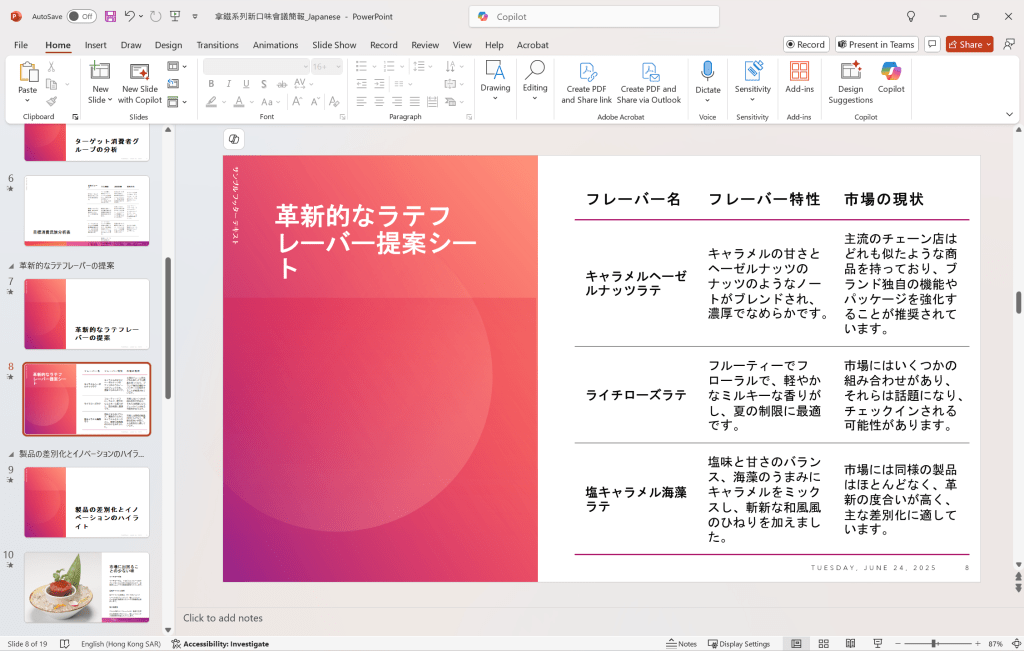Toggle AutoSave switch

pyautogui.click(x=81, y=16)
